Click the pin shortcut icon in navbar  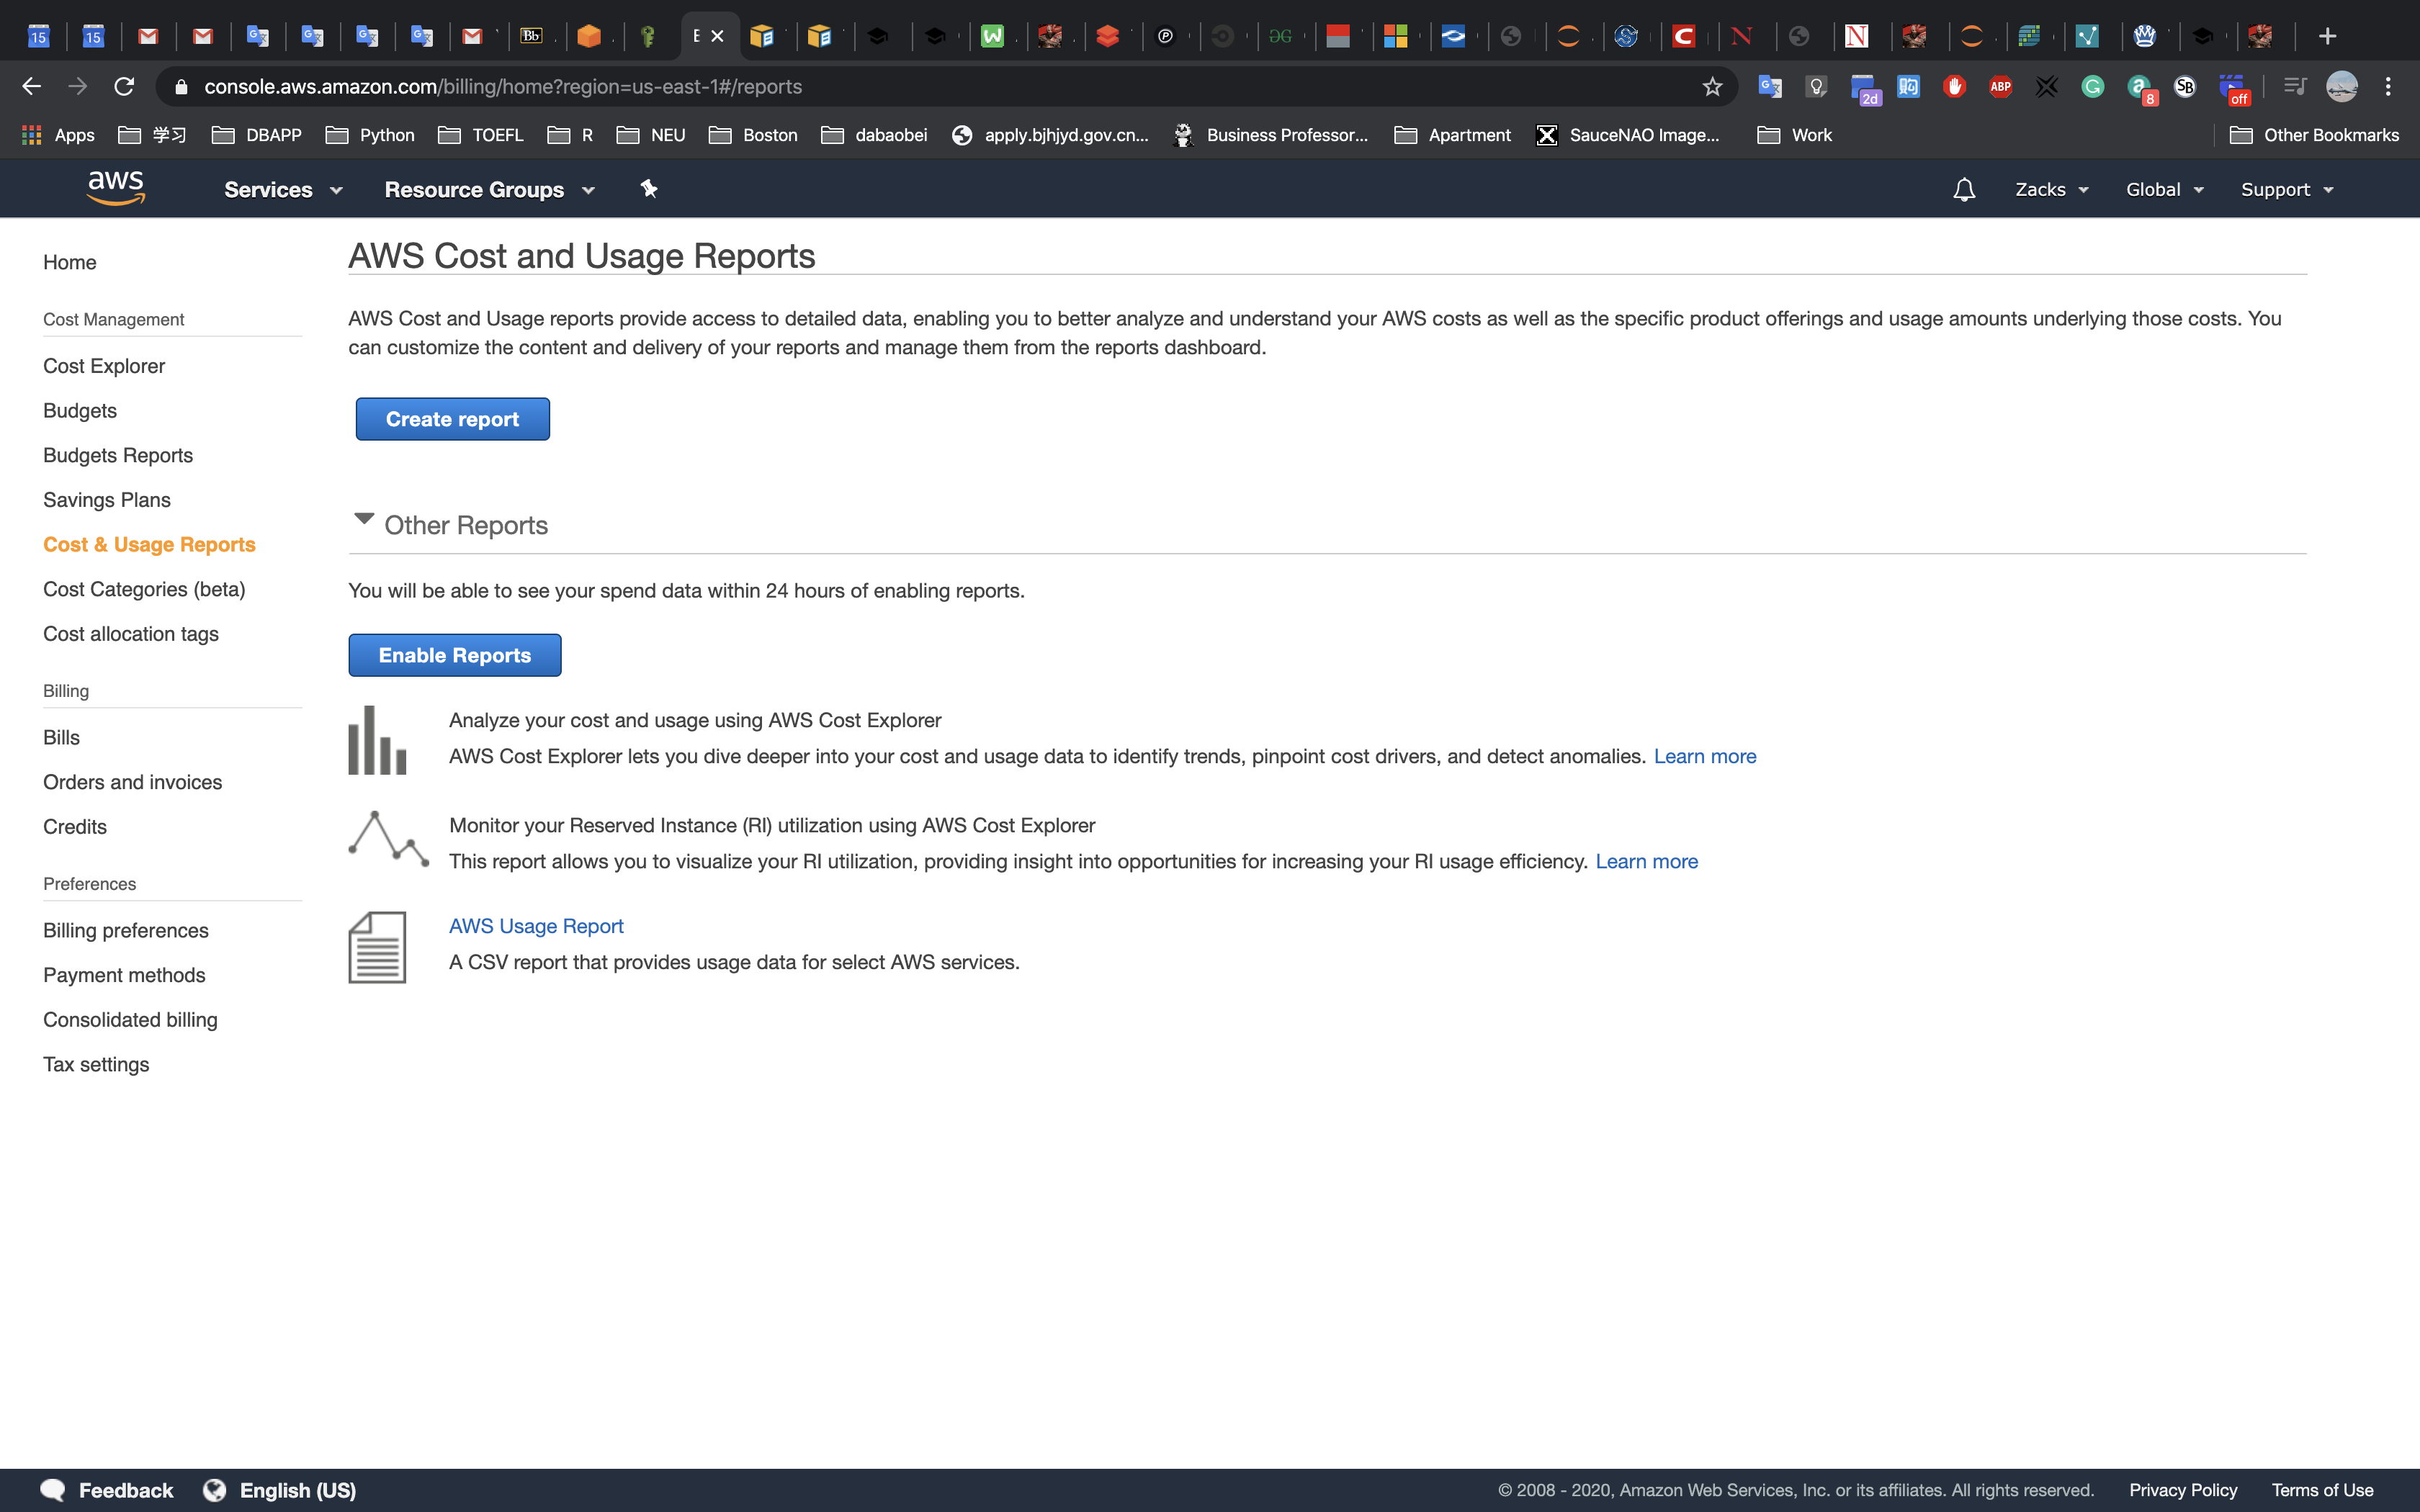pyautogui.click(x=648, y=189)
